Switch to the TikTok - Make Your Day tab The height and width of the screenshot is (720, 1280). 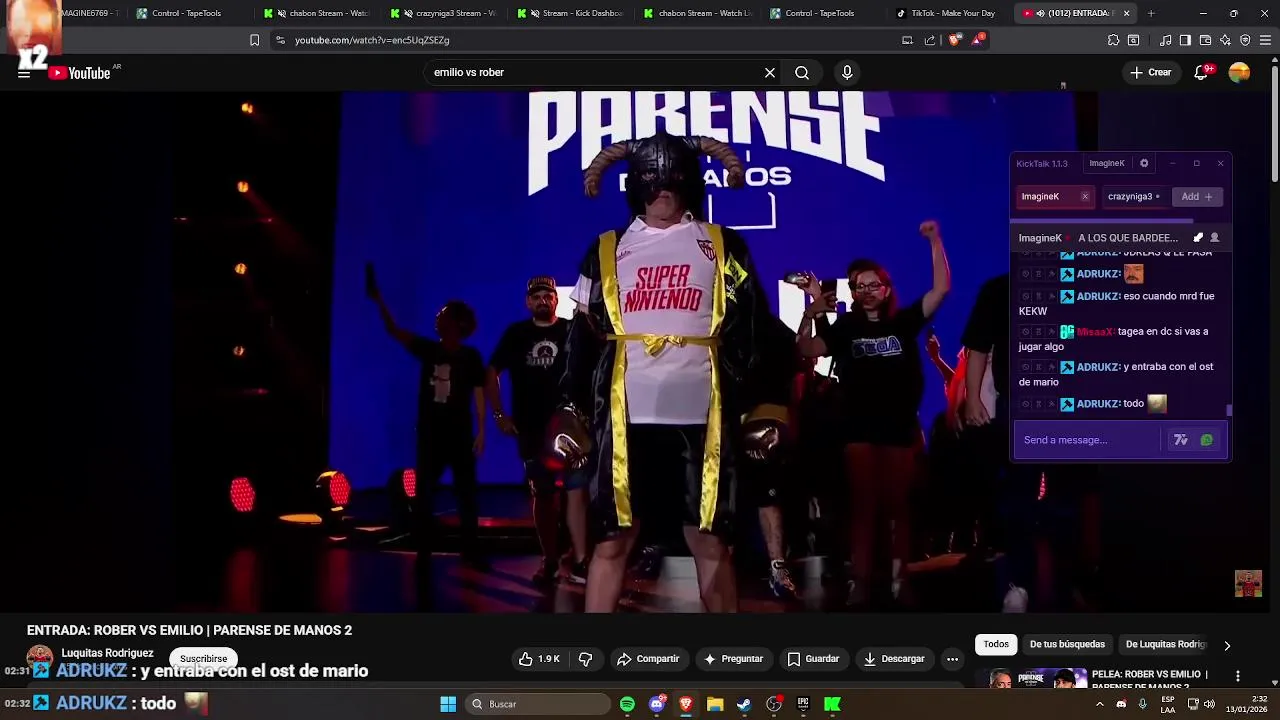coord(945,13)
